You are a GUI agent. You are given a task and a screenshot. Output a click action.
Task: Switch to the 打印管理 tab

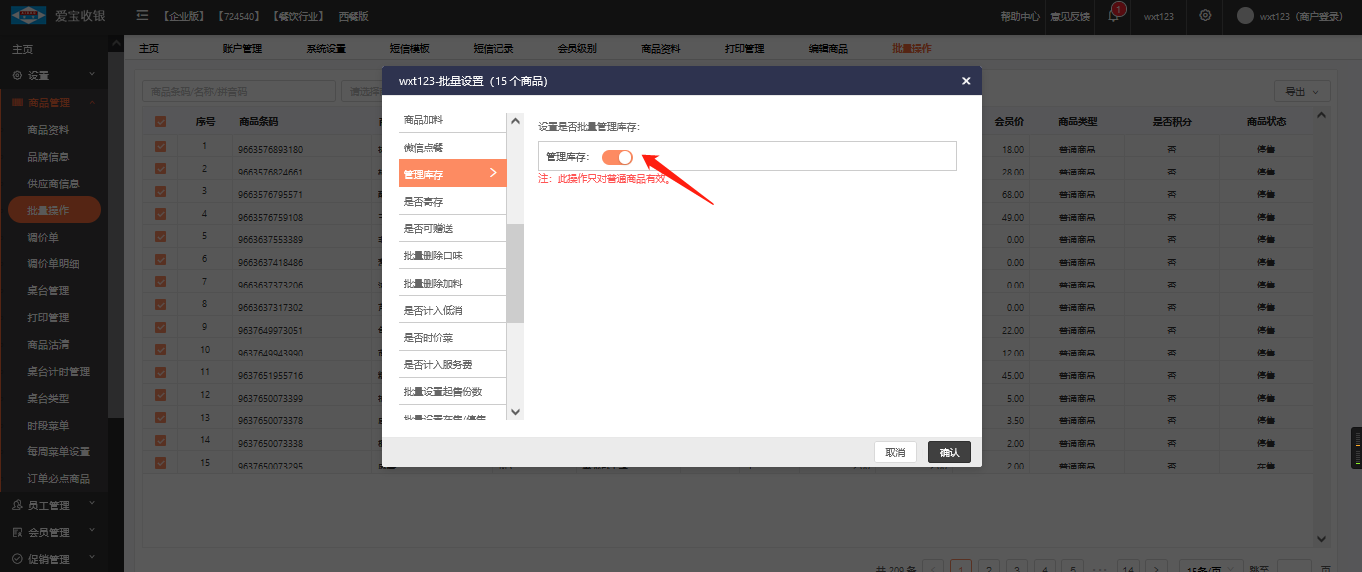pyautogui.click(x=745, y=48)
